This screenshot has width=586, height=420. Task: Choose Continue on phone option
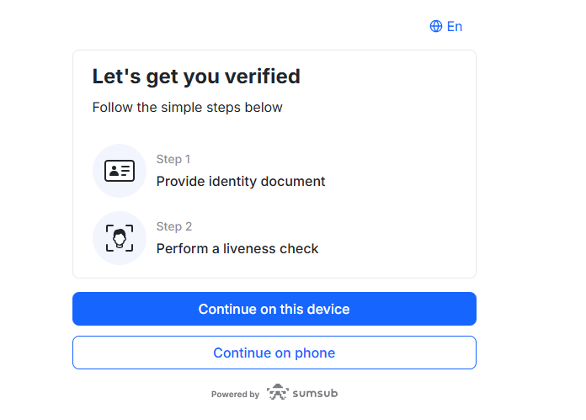274,353
